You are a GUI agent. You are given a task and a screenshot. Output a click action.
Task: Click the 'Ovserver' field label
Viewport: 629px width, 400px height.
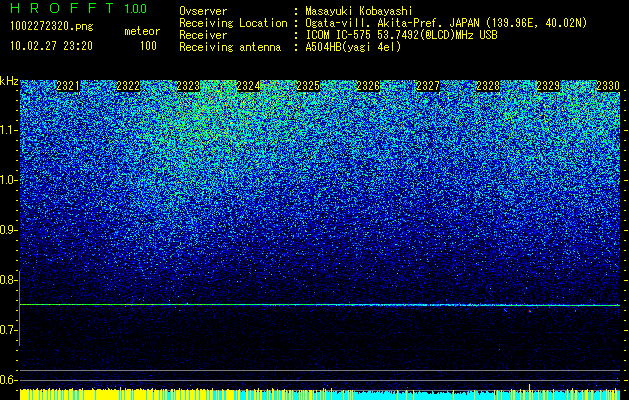(x=203, y=11)
